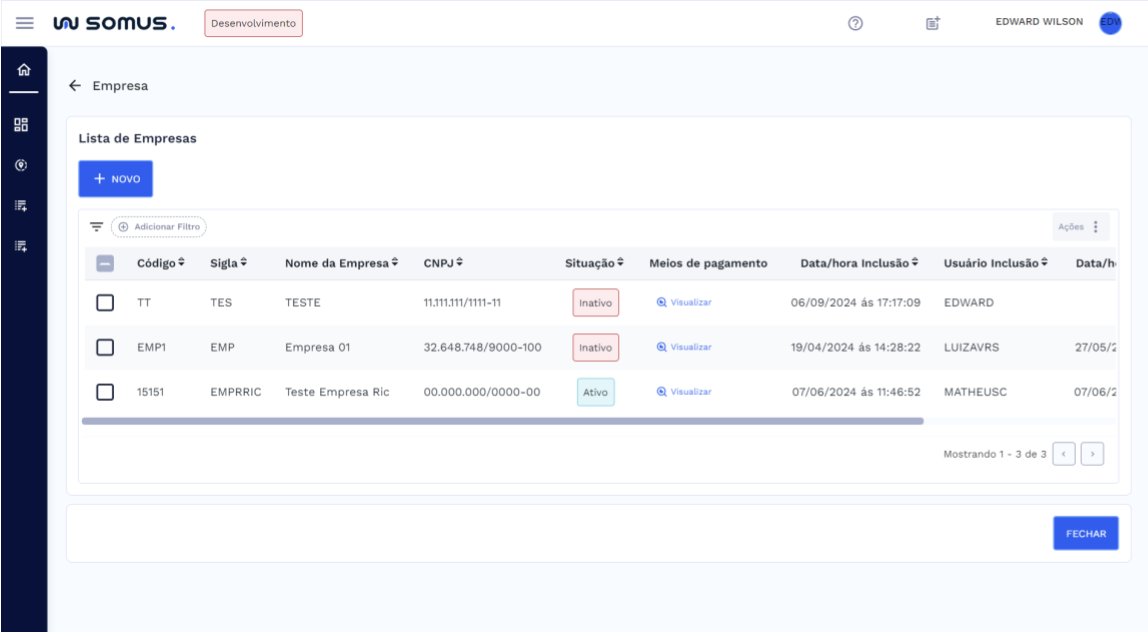The image size is (1148, 632).
Task: Check the Empresa 01 row checkbox
Action: click(104, 347)
